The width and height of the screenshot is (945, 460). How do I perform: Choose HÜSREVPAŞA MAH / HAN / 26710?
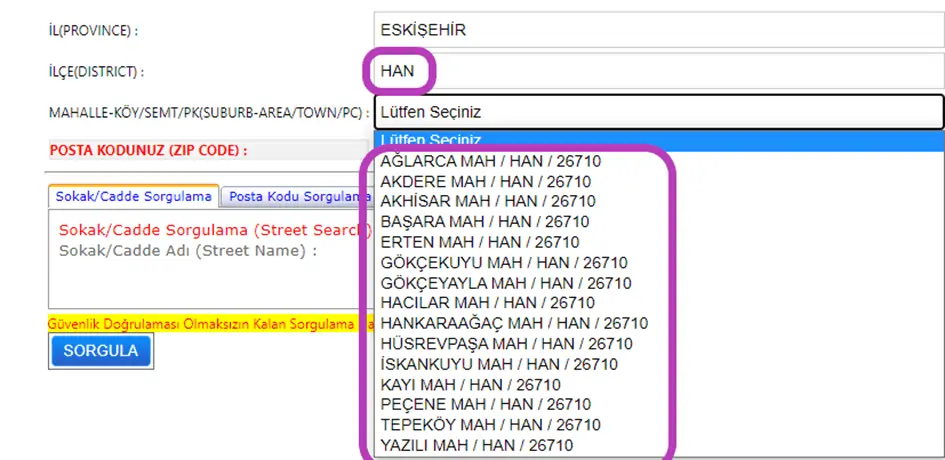(x=506, y=344)
